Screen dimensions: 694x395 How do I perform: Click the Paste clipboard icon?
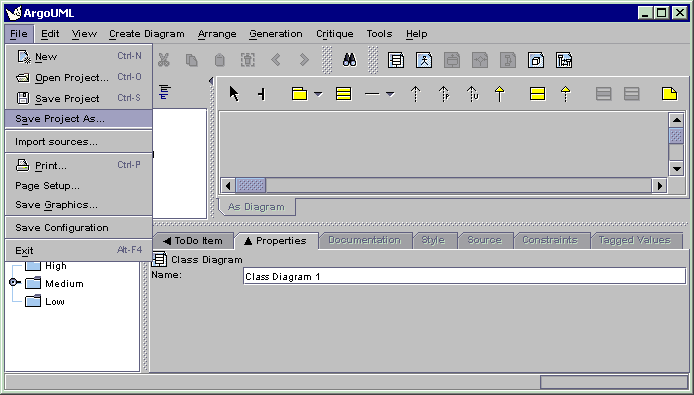[x=220, y=60]
